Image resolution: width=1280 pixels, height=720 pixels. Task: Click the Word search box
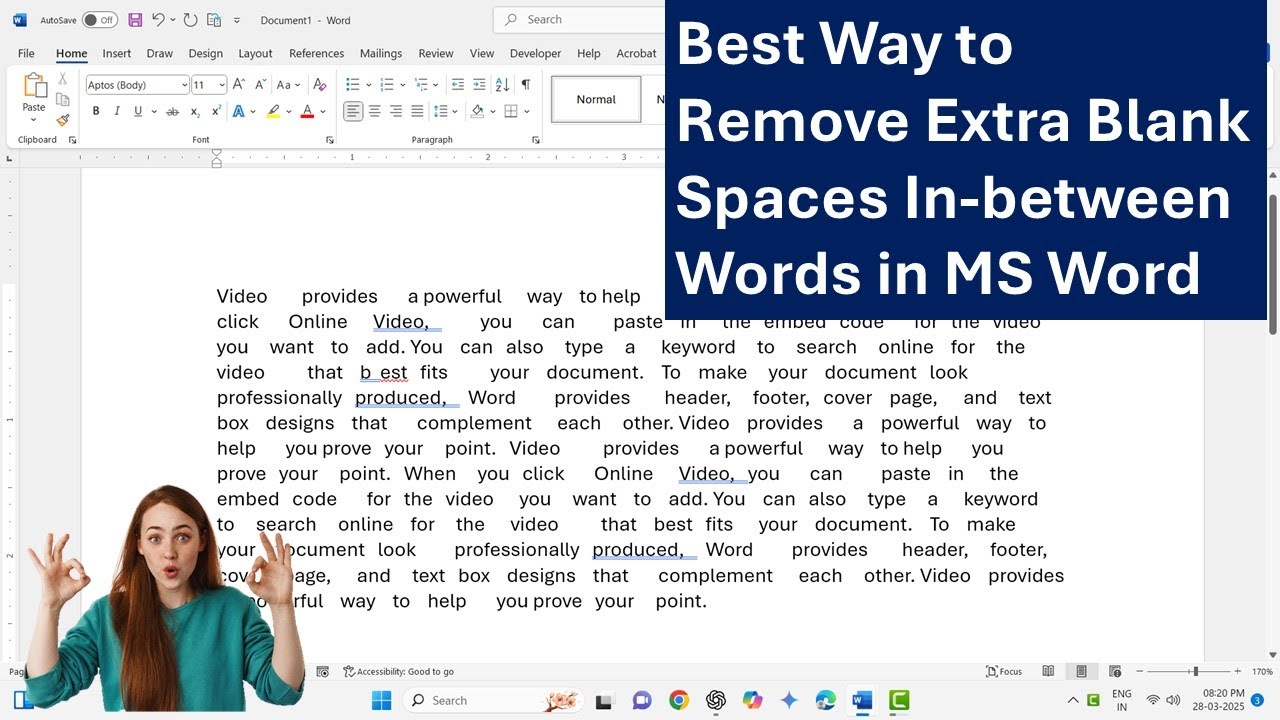pyautogui.click(x=579, y=20)
